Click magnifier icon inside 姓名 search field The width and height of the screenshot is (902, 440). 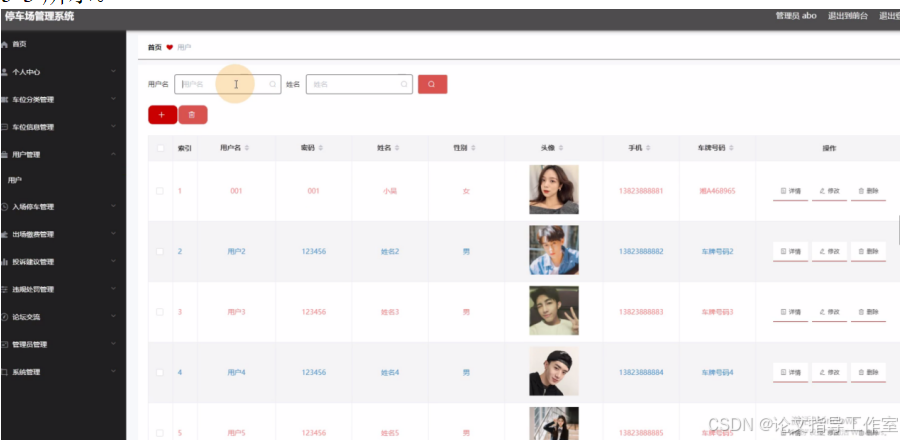click(x=404, y=84)
